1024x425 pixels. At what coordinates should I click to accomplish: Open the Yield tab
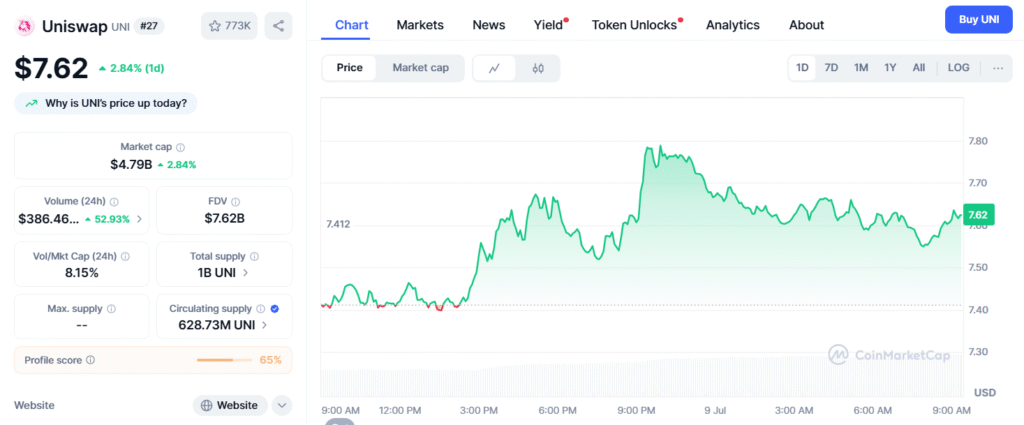549,25
